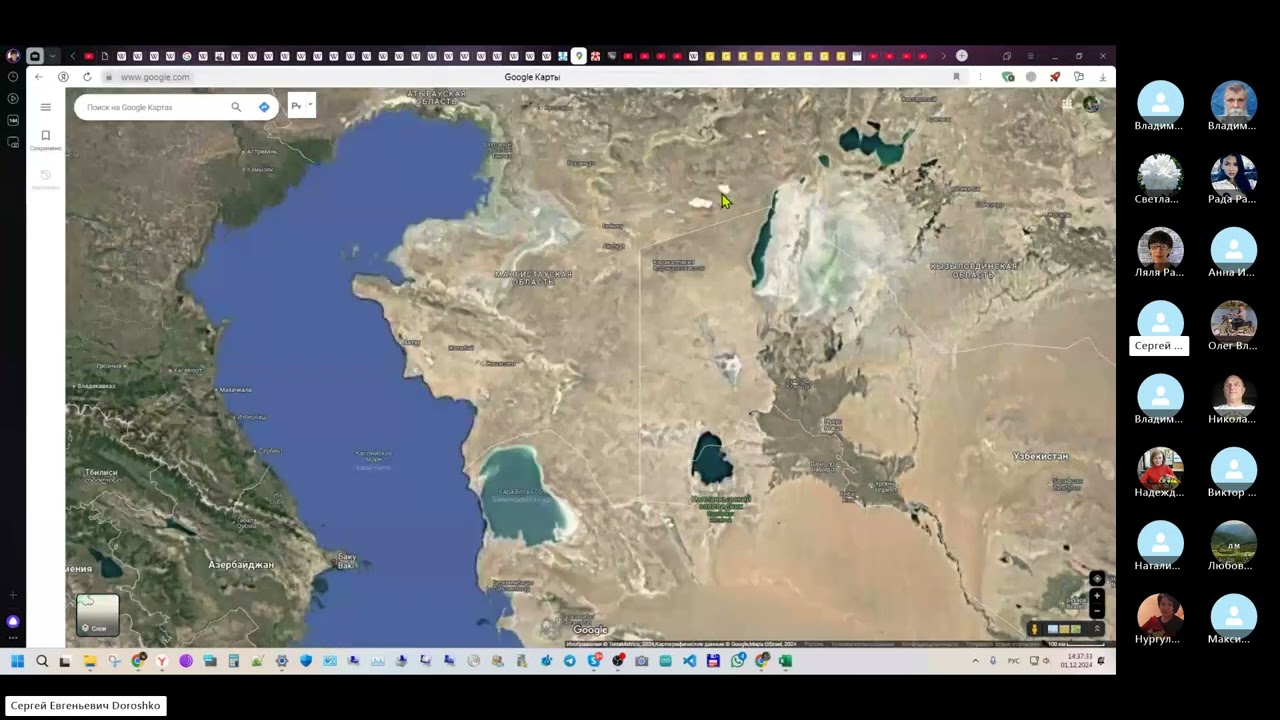
Task: Open the three-dot page menu in address bar
Action: [x=980, y=77]
